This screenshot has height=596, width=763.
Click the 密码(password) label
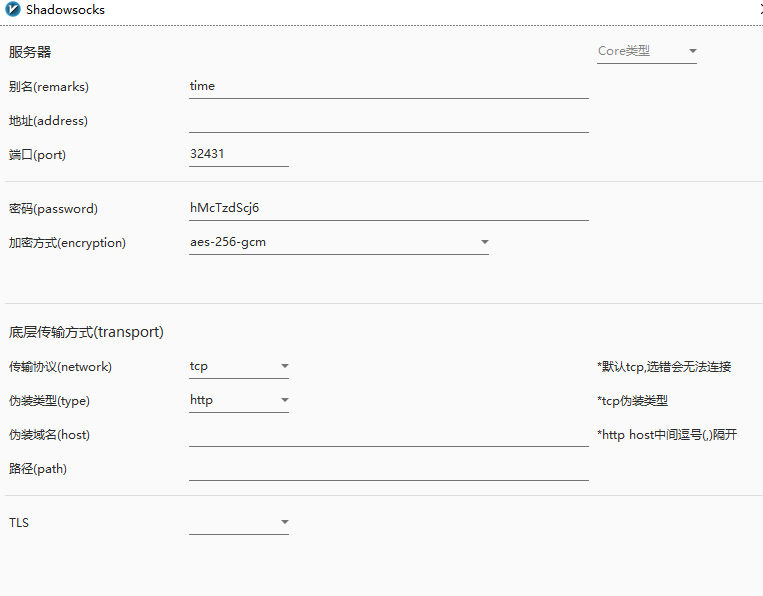[x=53, y=209]
